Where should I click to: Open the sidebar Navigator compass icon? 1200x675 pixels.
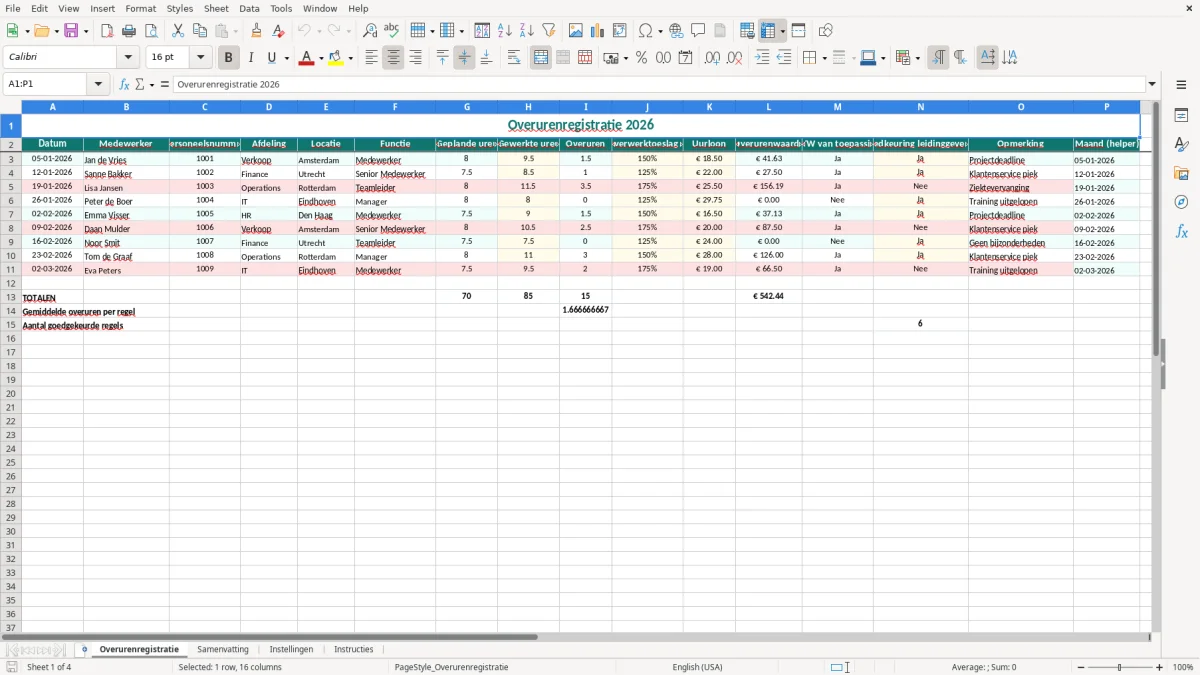[x=1181, y=202]
